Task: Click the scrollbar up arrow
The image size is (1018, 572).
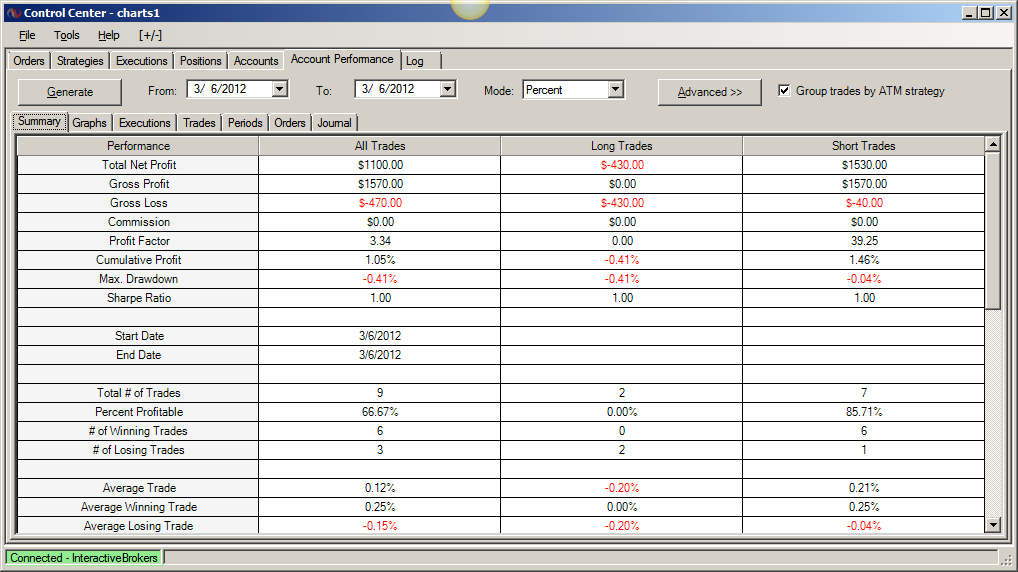Action: point(993,144)
